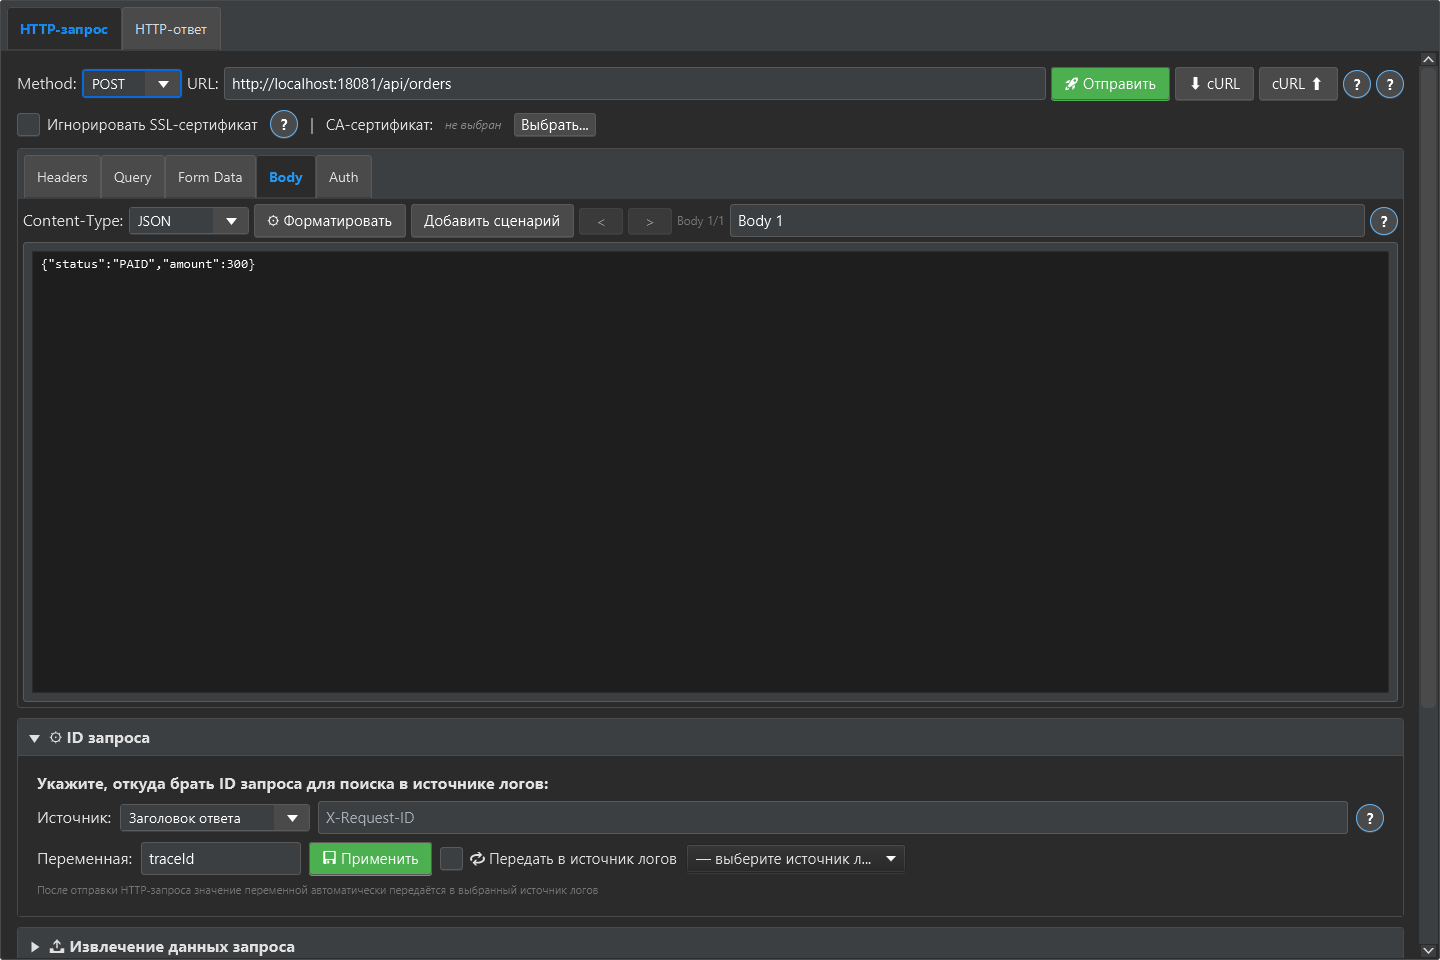The image size is (1440, 960).
Task: Click help icon beside X-Request-ID field
Action: pyautogui.click(x=1370, y=818)
